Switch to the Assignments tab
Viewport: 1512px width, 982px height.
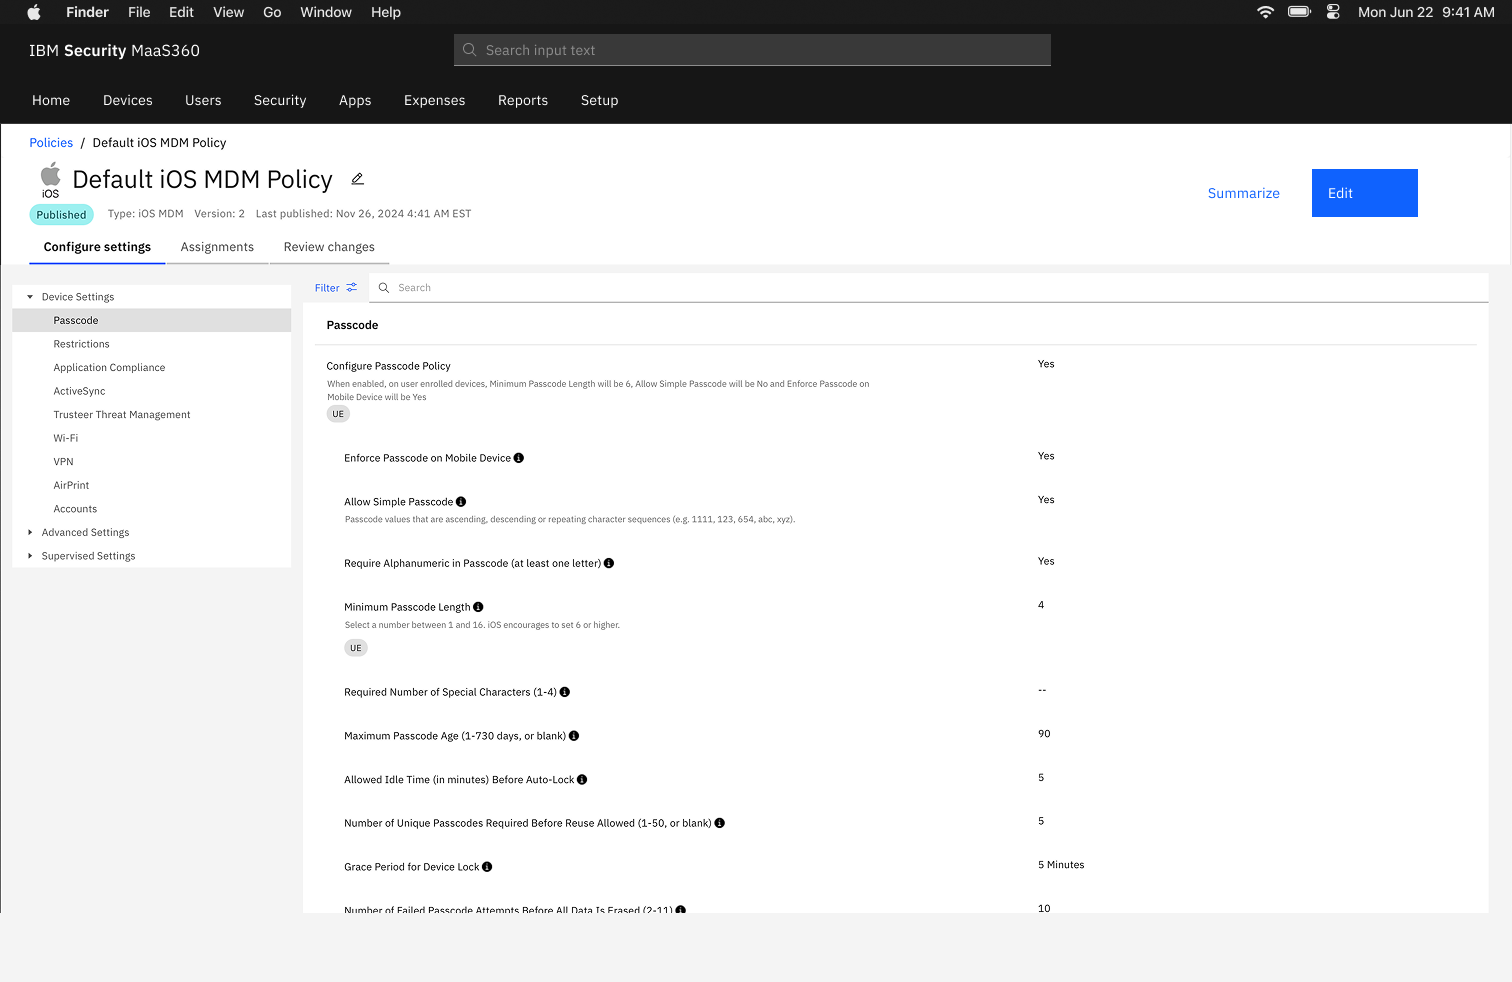[217, 247]
